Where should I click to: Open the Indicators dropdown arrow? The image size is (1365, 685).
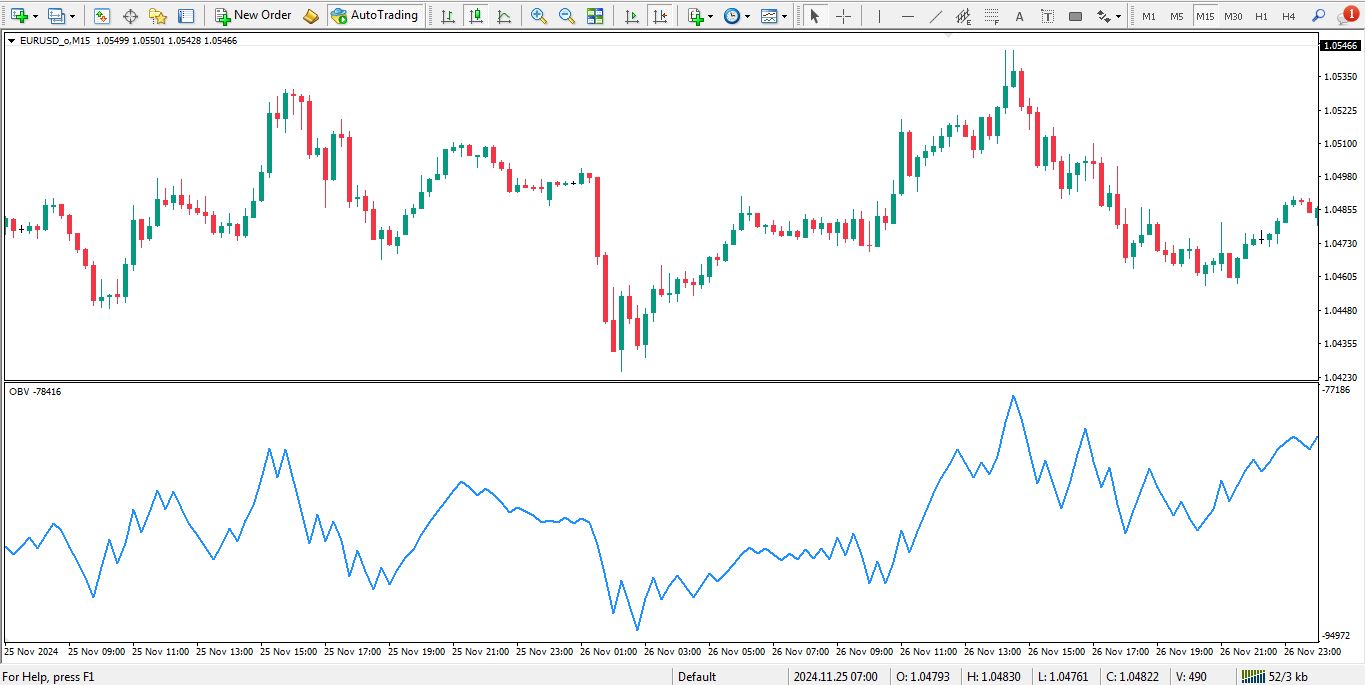(711, 16)
